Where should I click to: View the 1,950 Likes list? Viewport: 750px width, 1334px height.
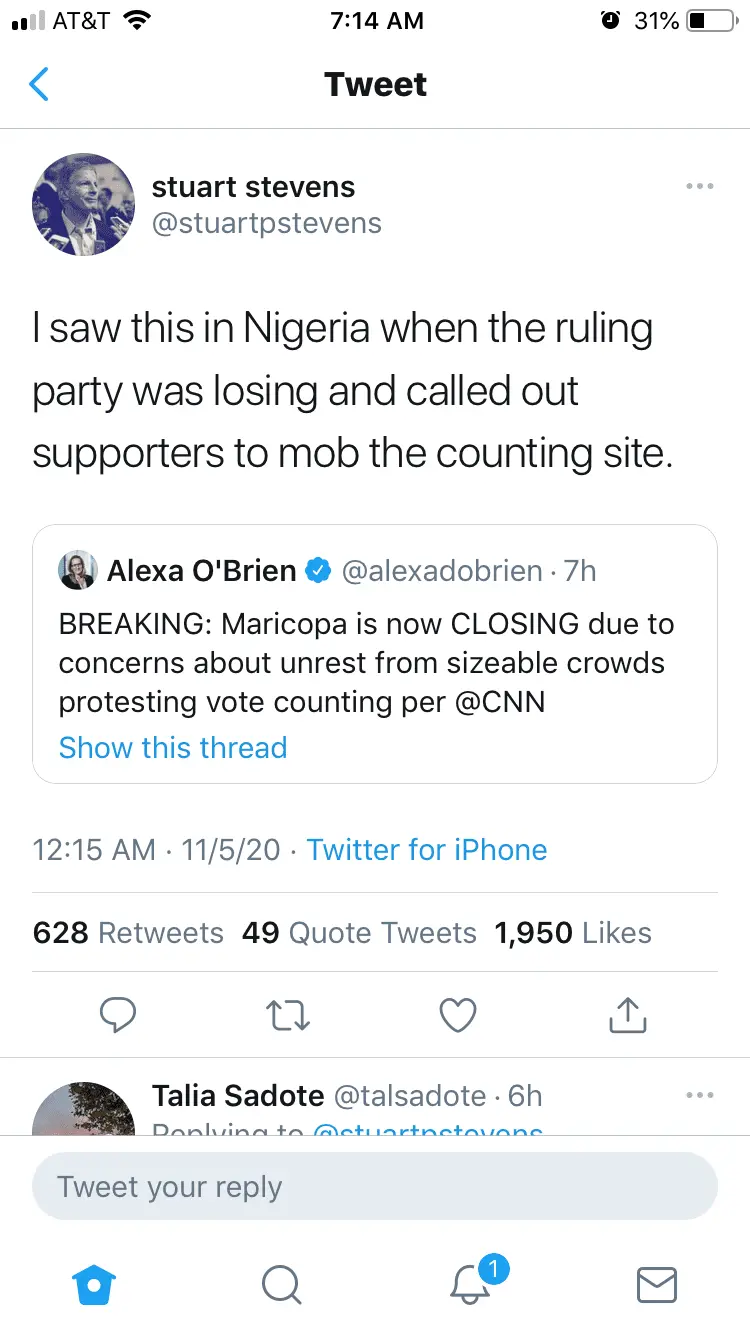coord(572,933)
